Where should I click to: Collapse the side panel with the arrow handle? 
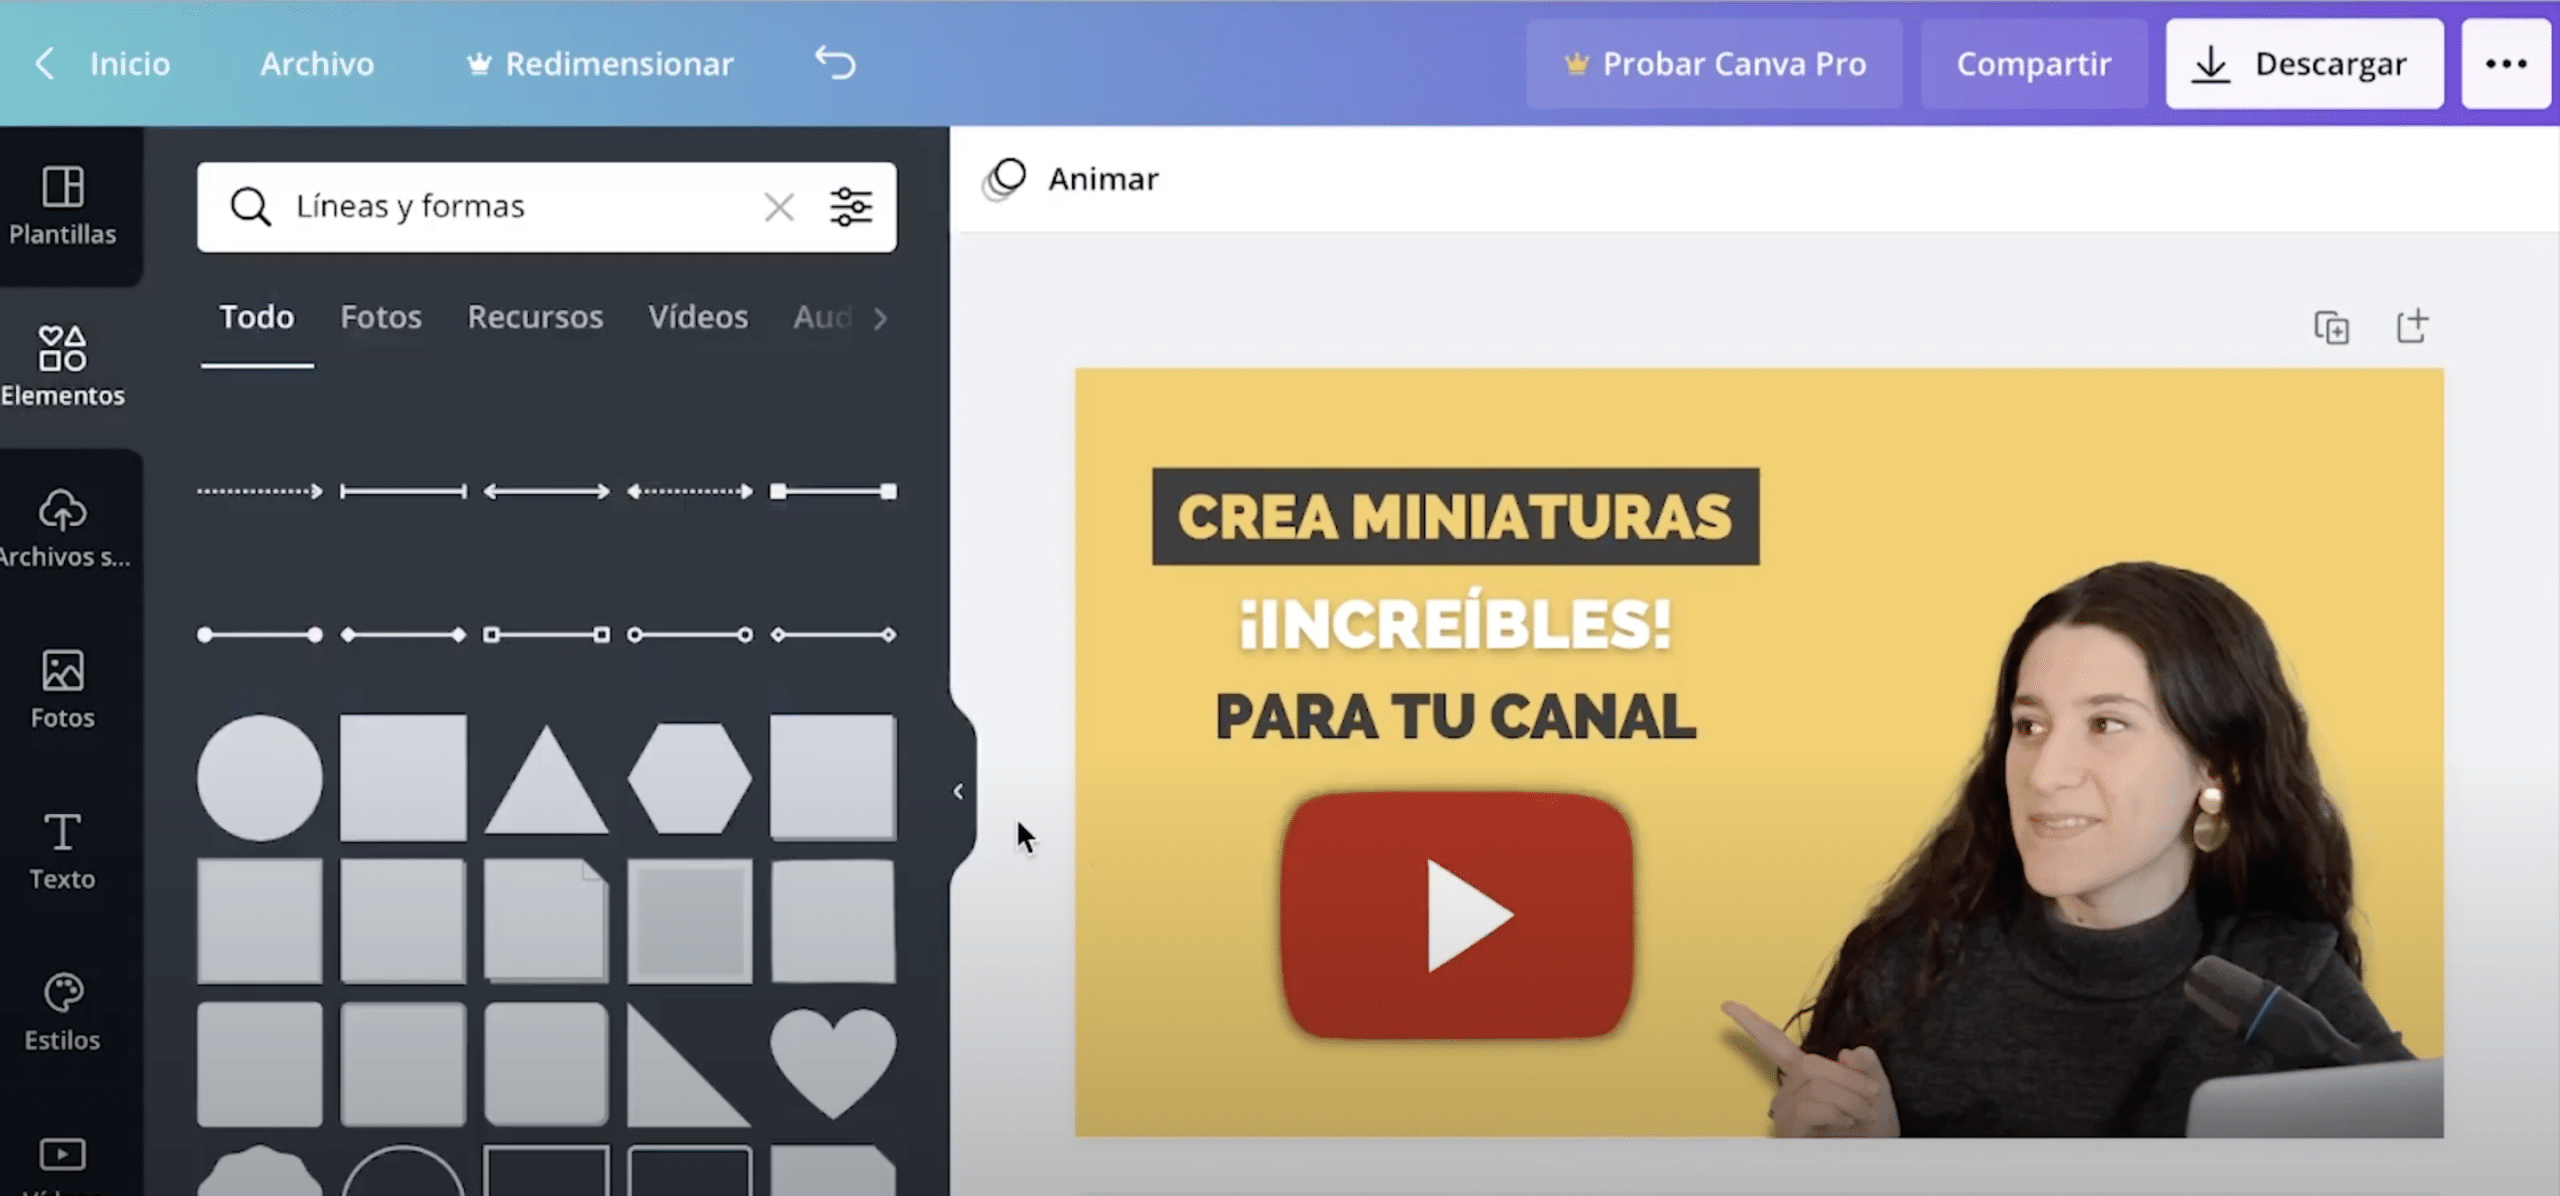(x=959, y=792)
